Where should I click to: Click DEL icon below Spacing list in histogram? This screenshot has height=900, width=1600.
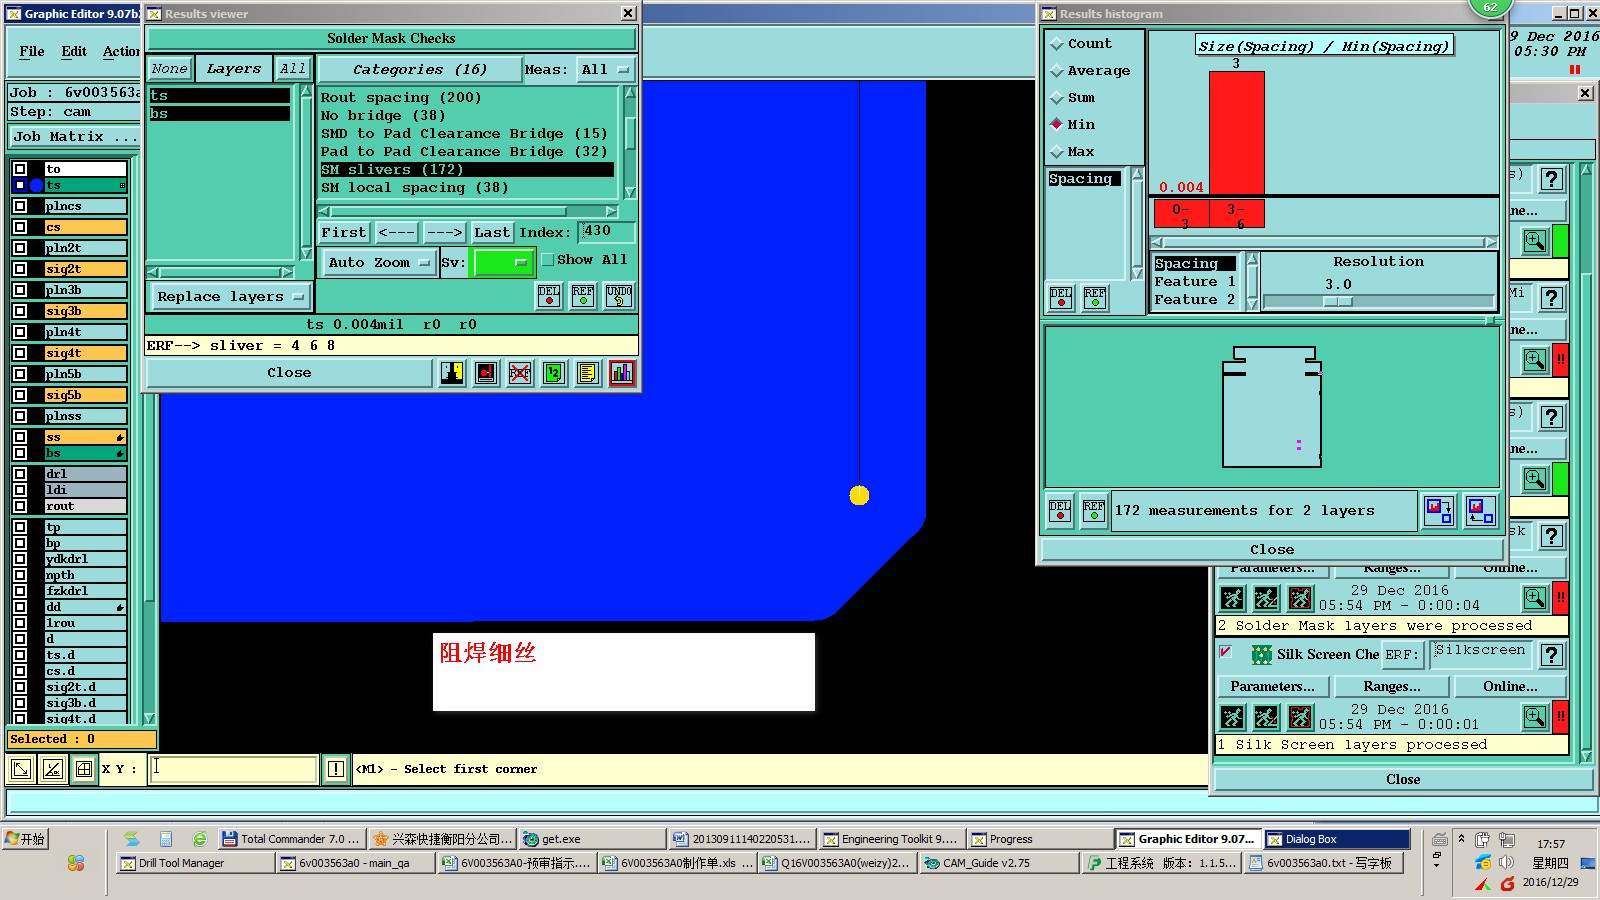1061,298
